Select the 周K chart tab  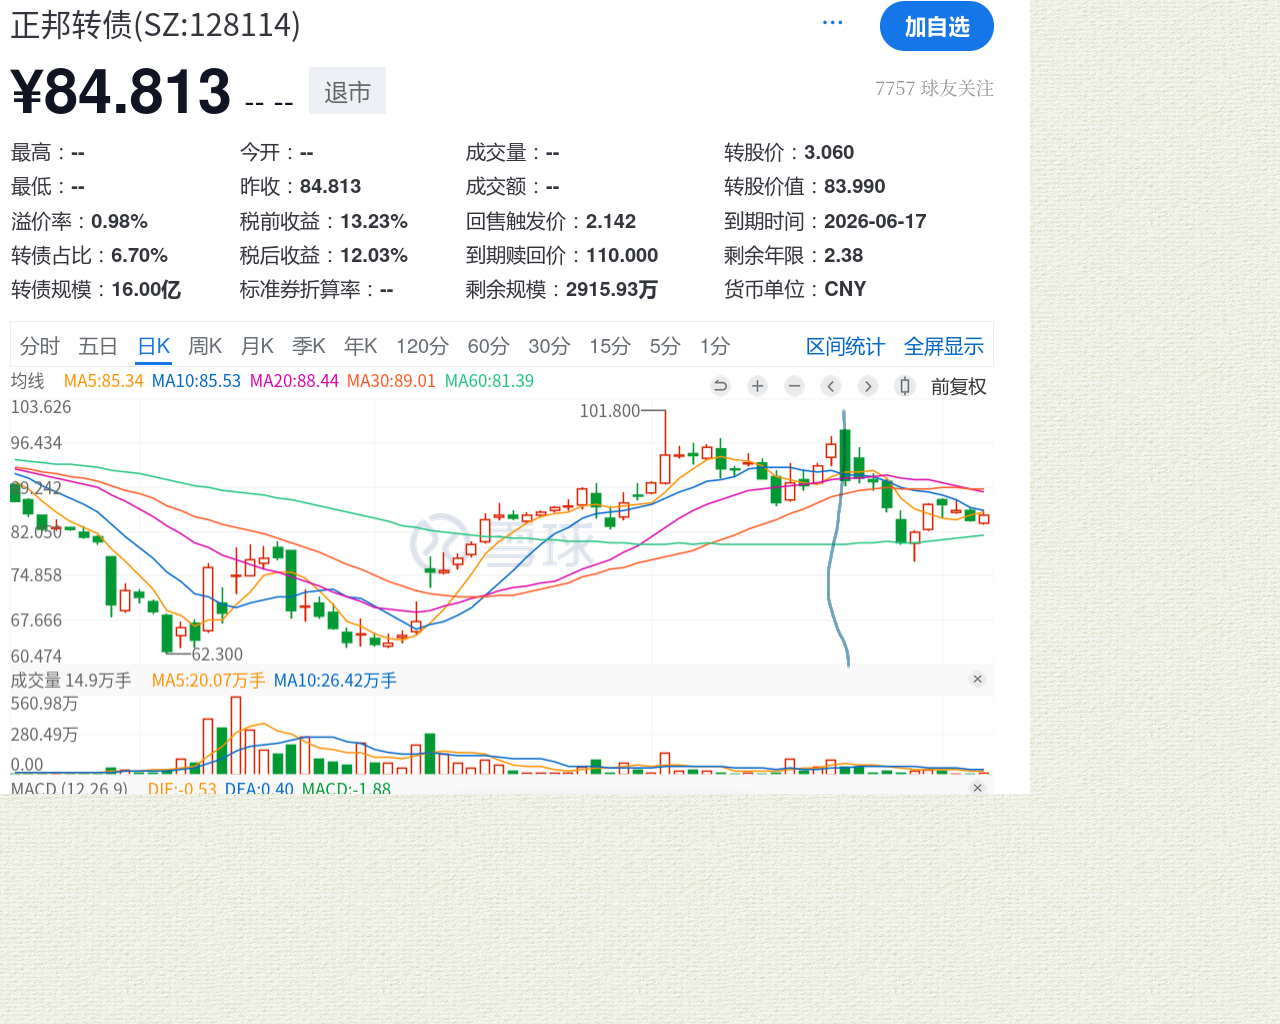205,346
